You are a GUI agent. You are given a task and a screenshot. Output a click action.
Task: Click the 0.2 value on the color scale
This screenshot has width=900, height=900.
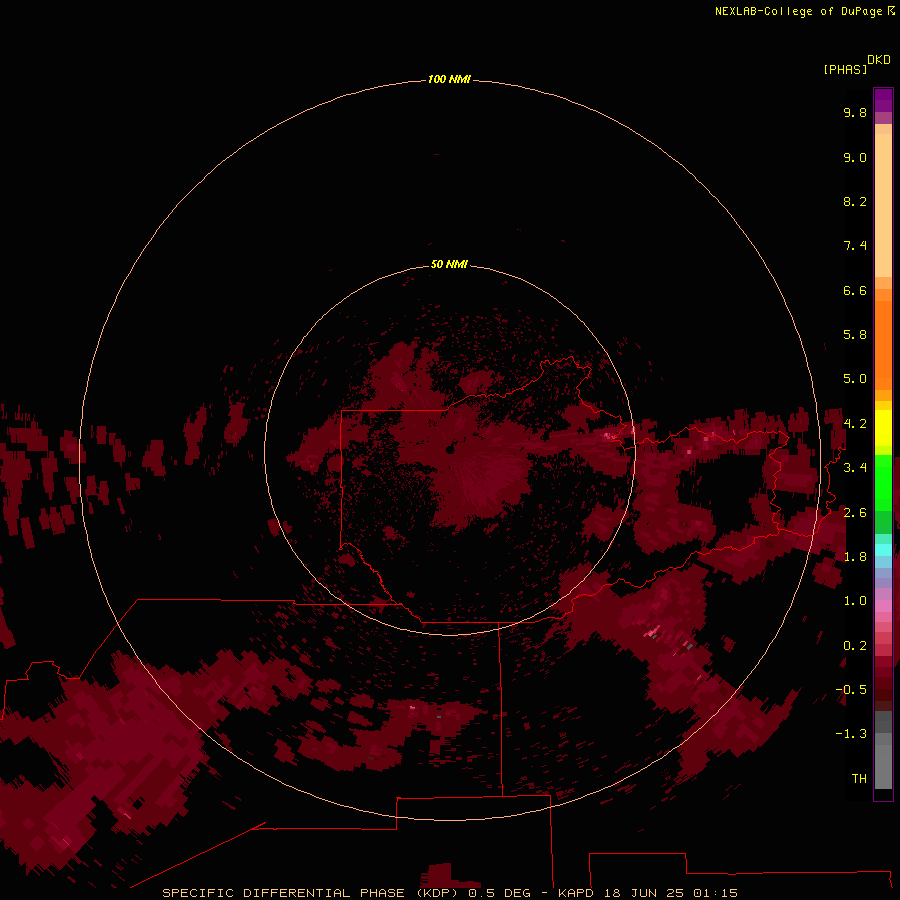[x=855, y=646]
